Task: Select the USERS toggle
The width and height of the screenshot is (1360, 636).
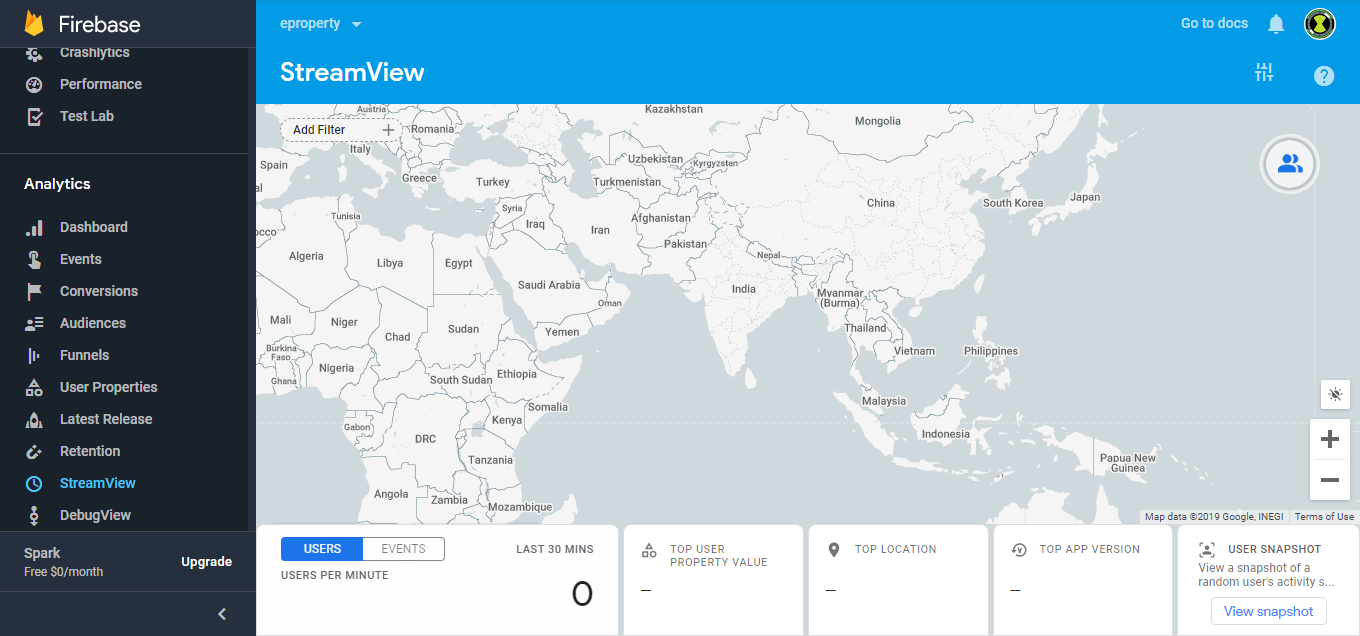Action: [322, 548]
